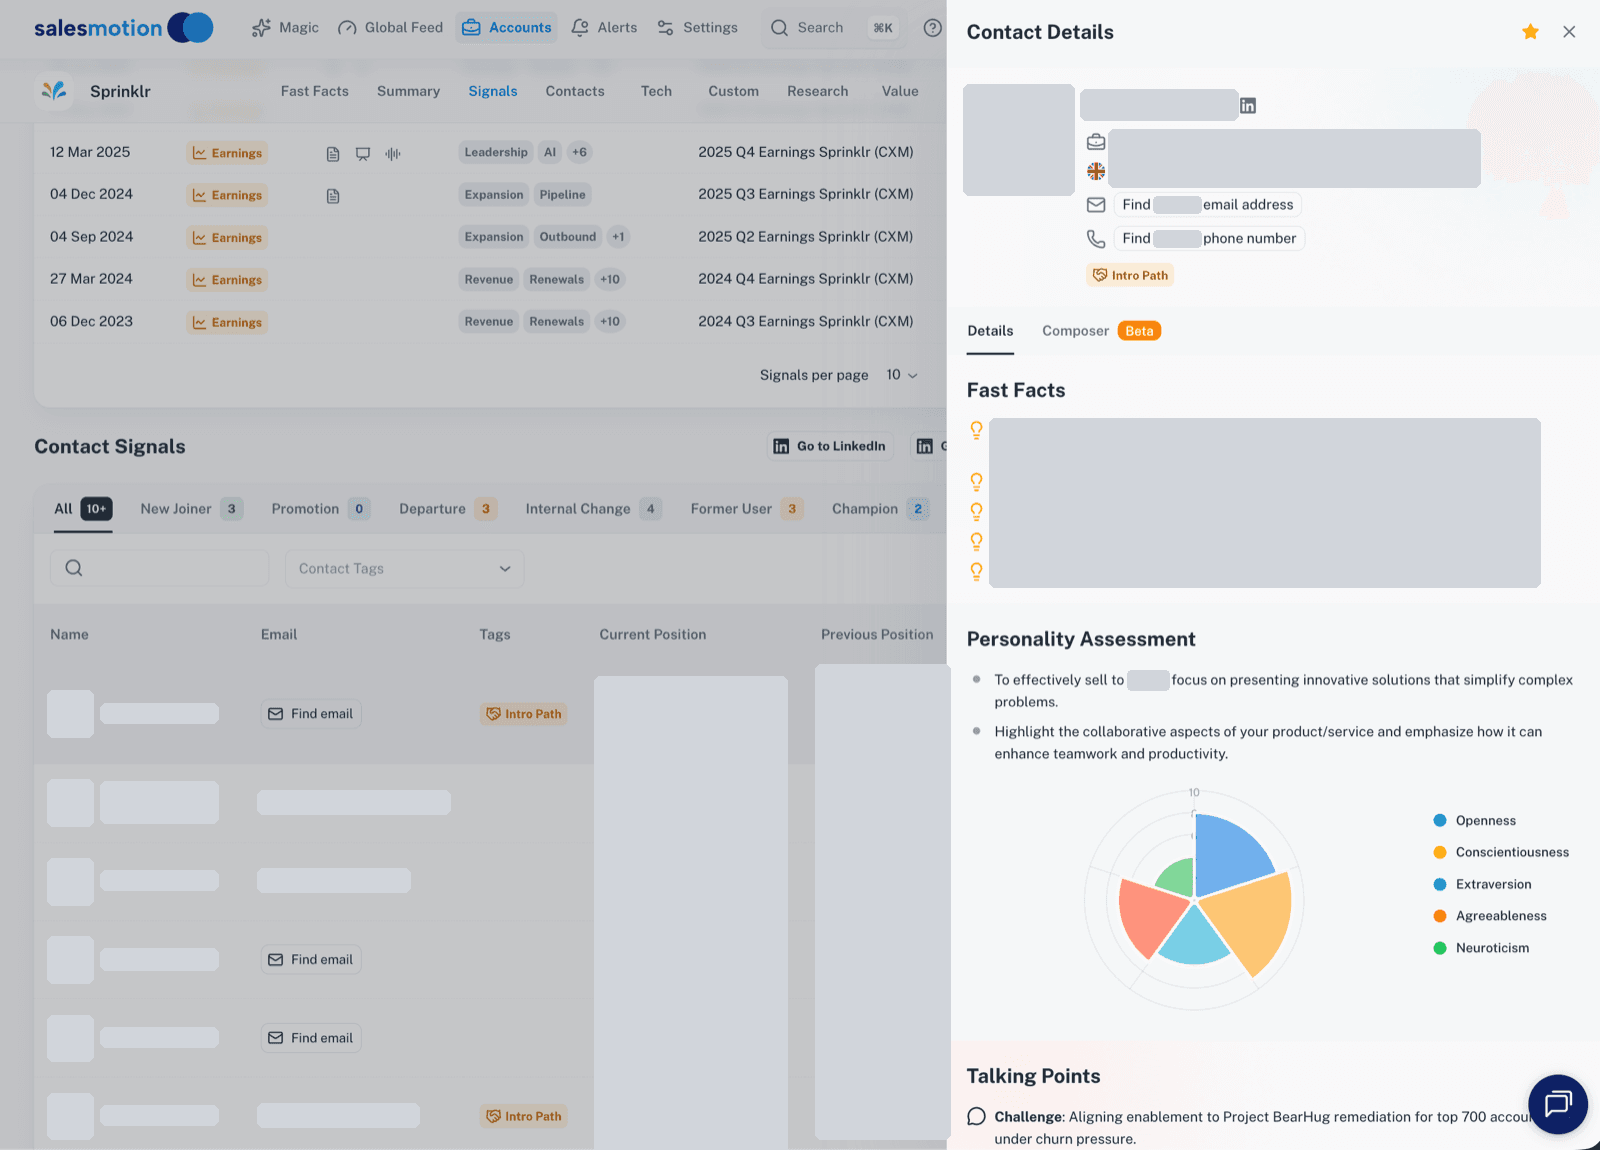This screenshot has height=1150, width=1600.
Task: Click the help question mark icon
Action: 932,28
